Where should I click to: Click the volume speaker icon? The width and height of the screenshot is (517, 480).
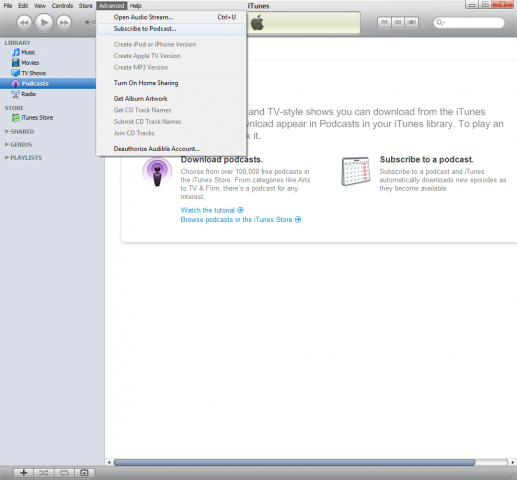tap(87, 22)
